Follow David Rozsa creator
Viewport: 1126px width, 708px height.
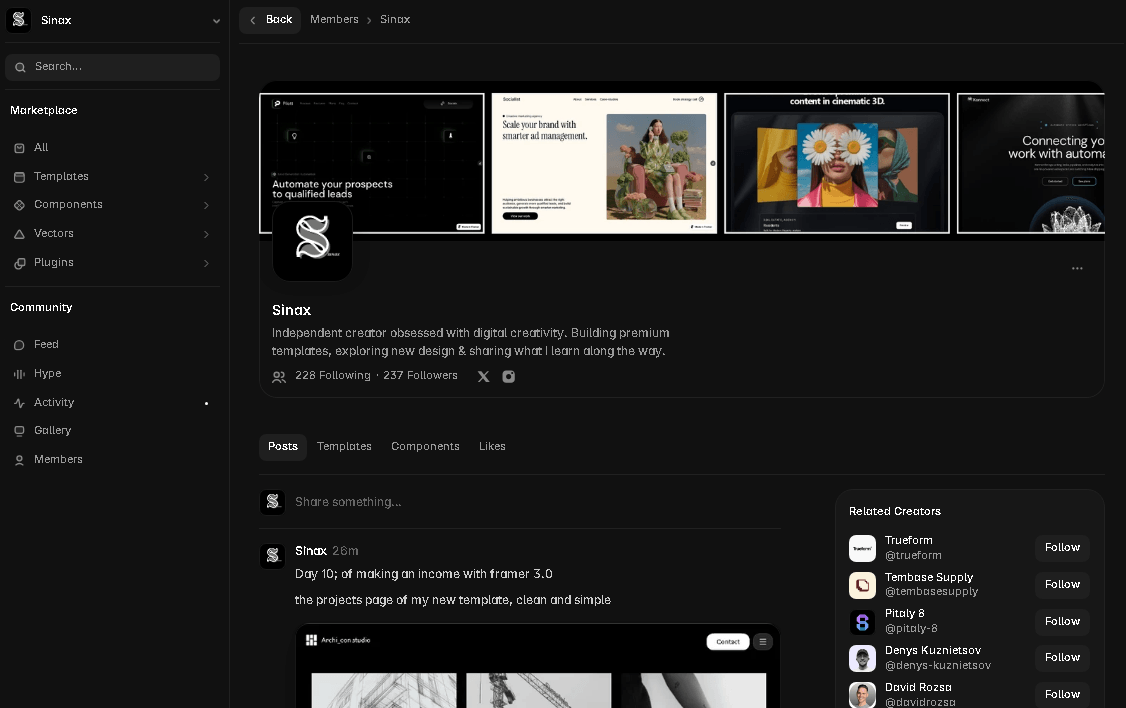point(1062,694)
